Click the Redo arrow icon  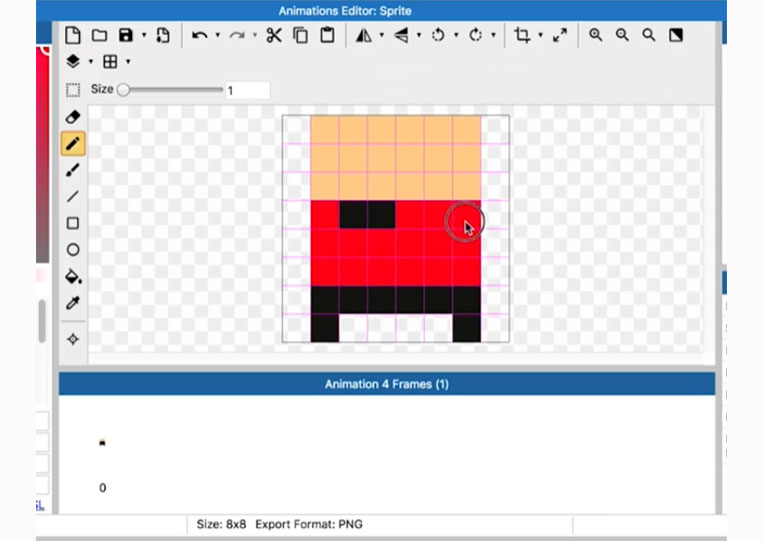click(x=237, y=35)
